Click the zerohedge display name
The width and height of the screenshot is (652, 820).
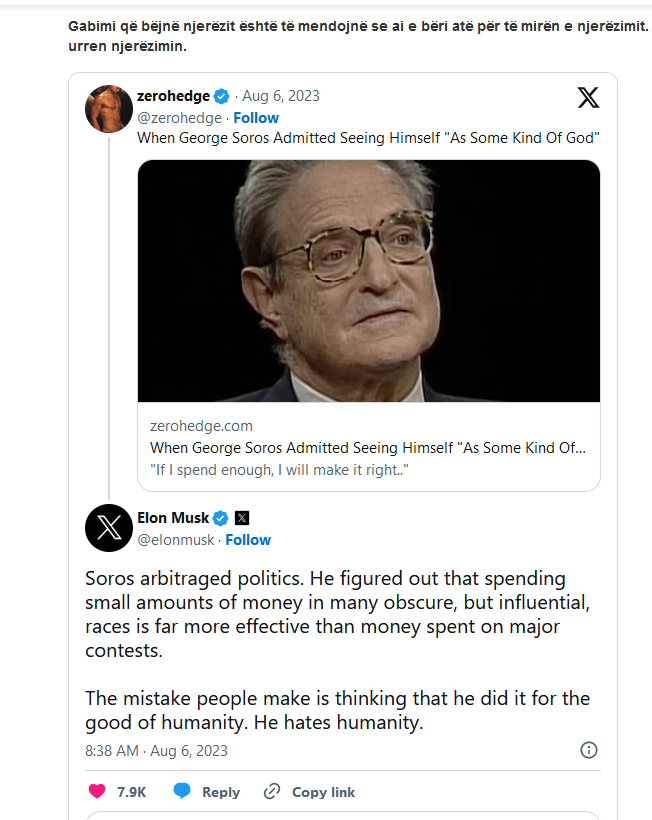[173, 97]
